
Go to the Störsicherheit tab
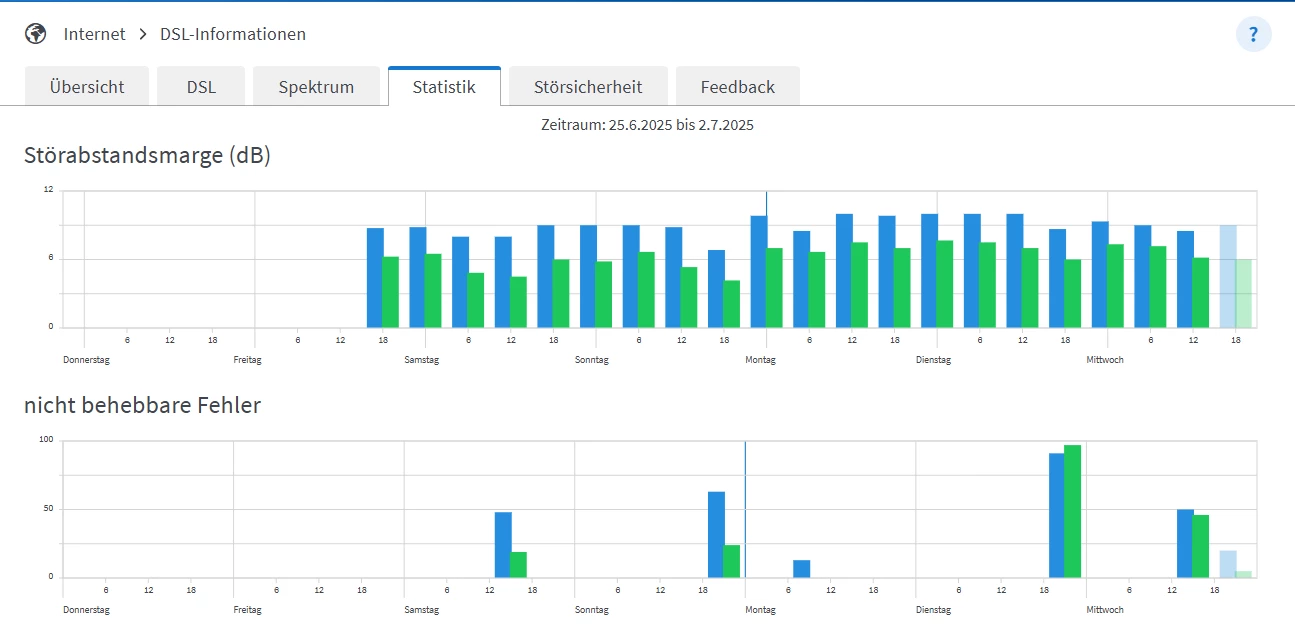point(588,87)
